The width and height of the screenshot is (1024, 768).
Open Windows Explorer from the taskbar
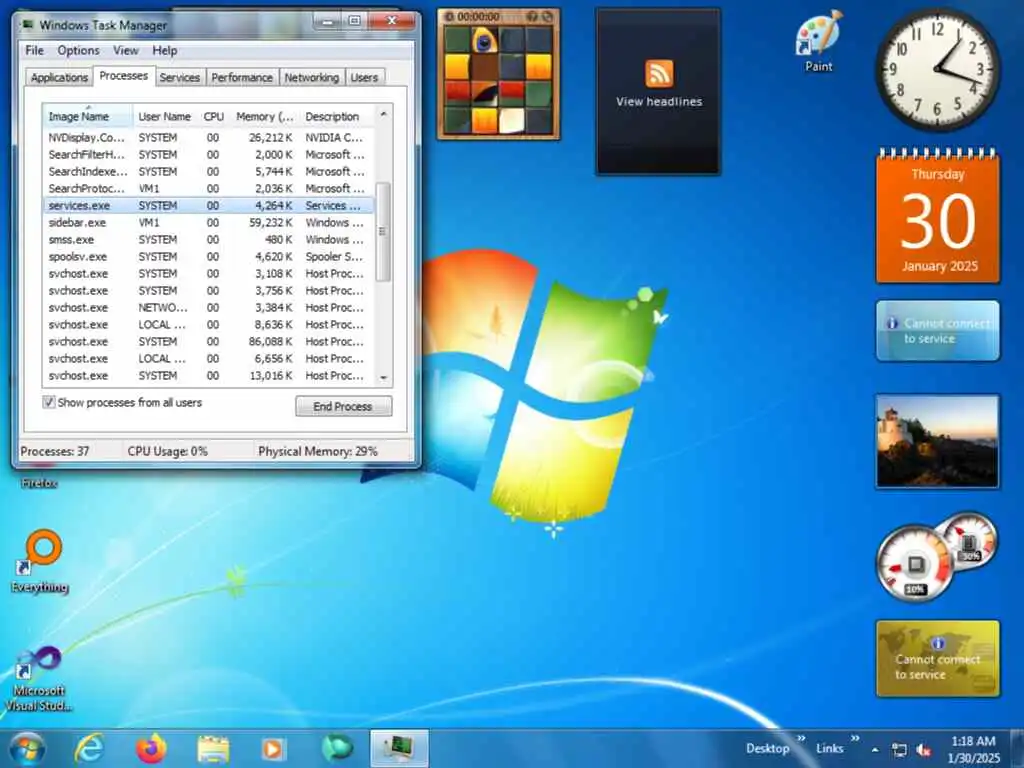tap(213, 748)
